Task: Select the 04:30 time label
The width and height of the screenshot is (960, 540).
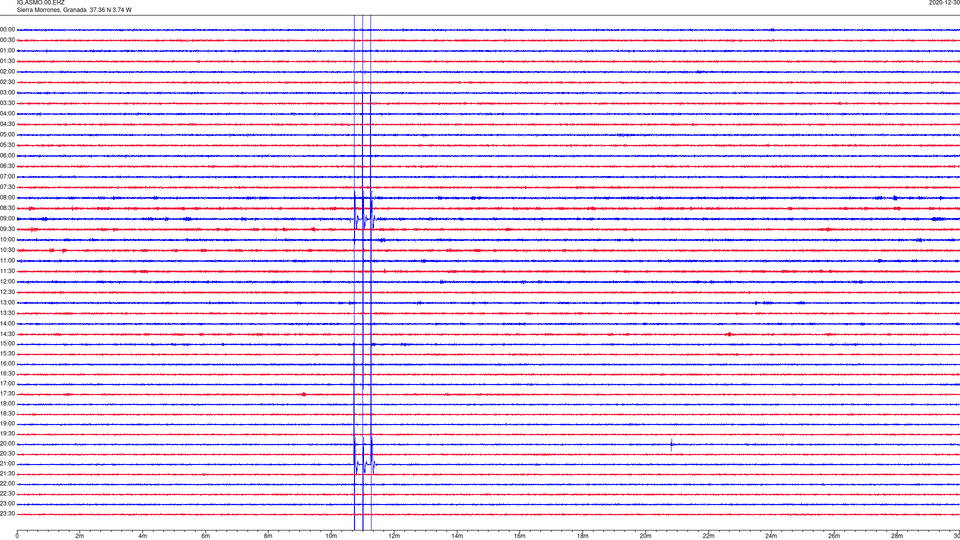Action: click(x=7, y=124)
